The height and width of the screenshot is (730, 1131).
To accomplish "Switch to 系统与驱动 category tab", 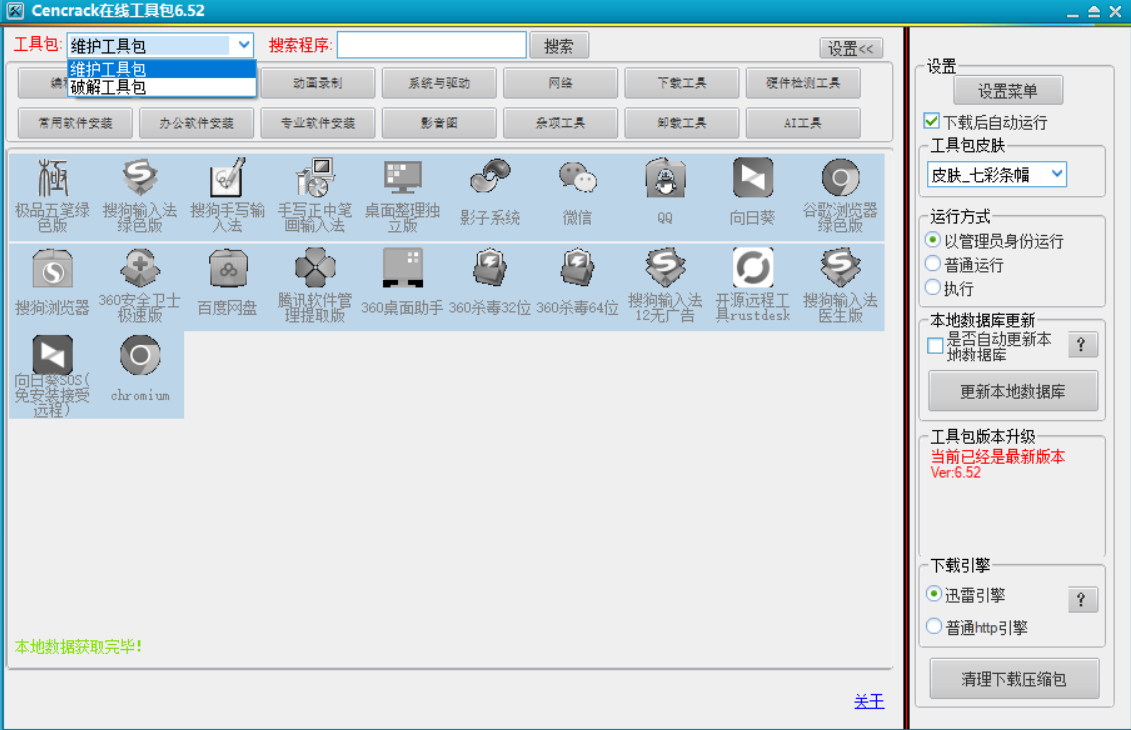I will 439,83.
